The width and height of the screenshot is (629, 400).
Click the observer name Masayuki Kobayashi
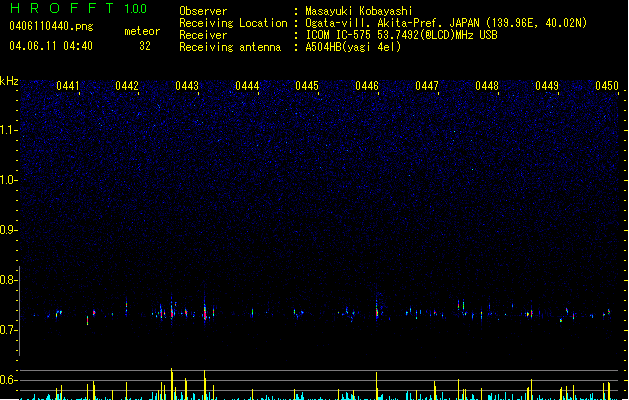(359, 11)
